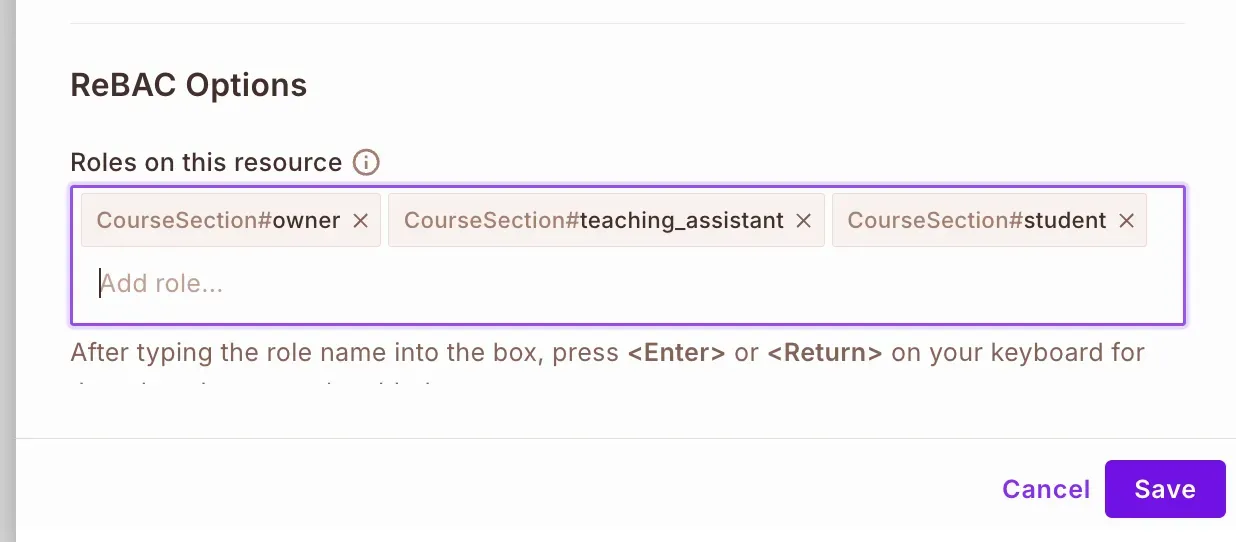Delete the CourseSection#student role tag

coord(1126,221)
